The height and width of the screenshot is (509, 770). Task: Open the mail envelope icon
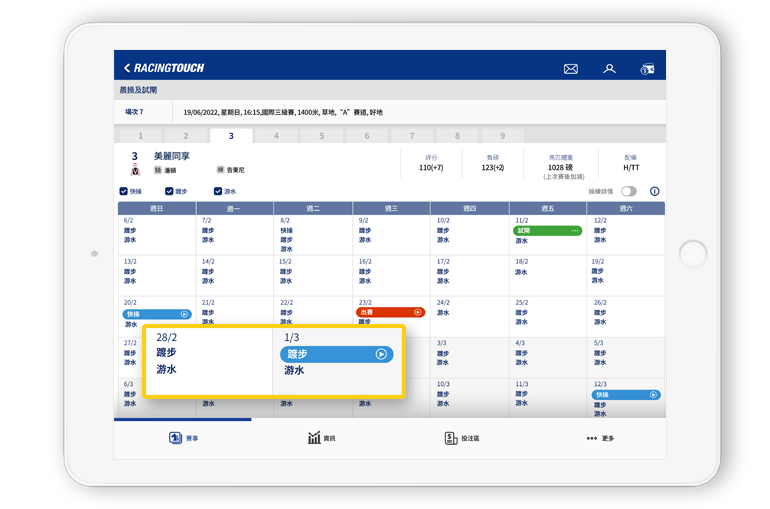[571, 69]
